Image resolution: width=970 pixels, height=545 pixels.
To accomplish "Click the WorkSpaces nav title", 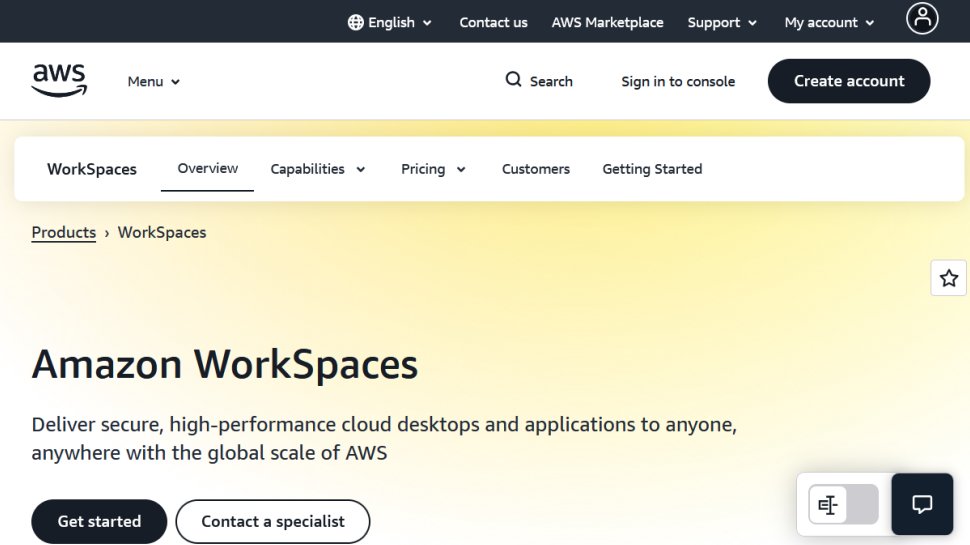I will 92,169.
